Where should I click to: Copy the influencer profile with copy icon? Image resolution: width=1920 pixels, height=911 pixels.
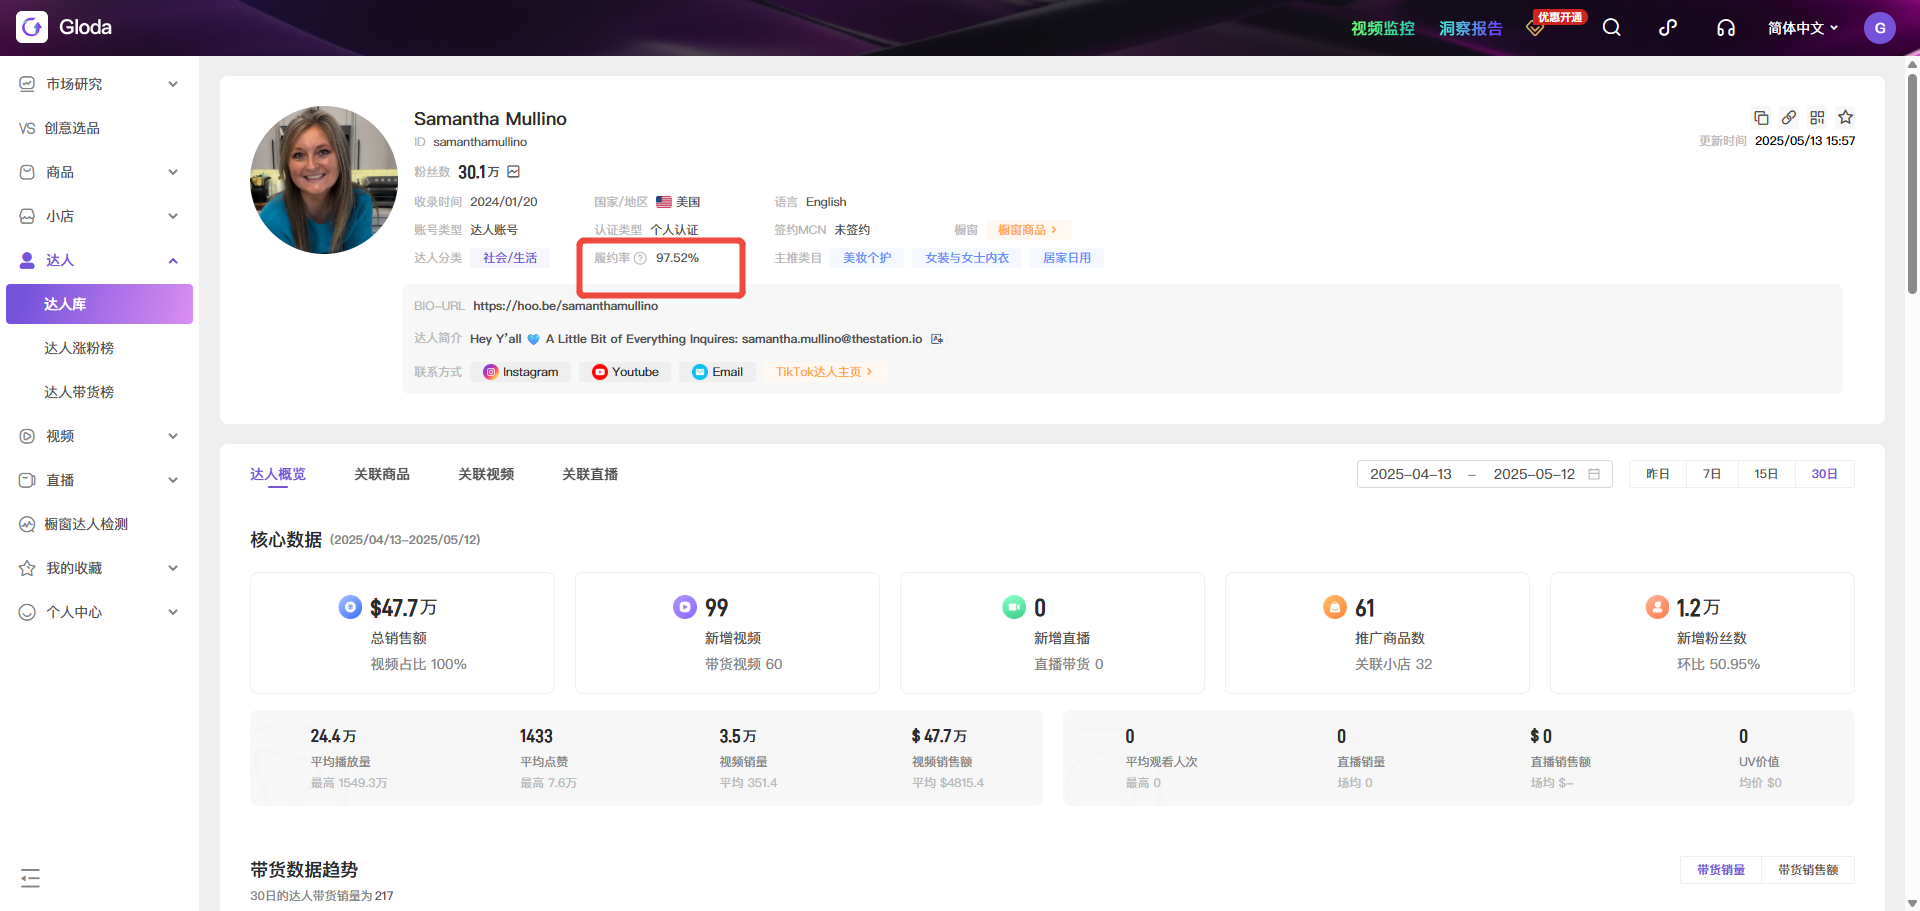[1762, 117]
